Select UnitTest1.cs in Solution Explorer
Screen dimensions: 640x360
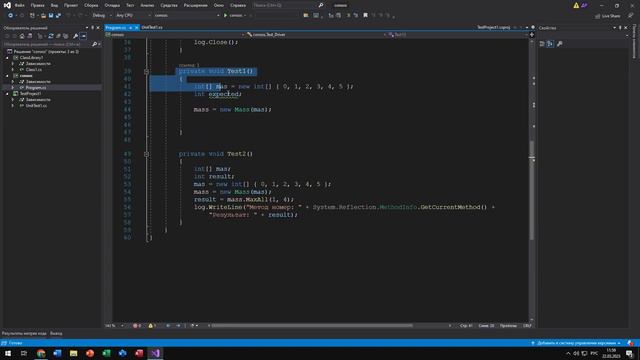coord(36,106)
